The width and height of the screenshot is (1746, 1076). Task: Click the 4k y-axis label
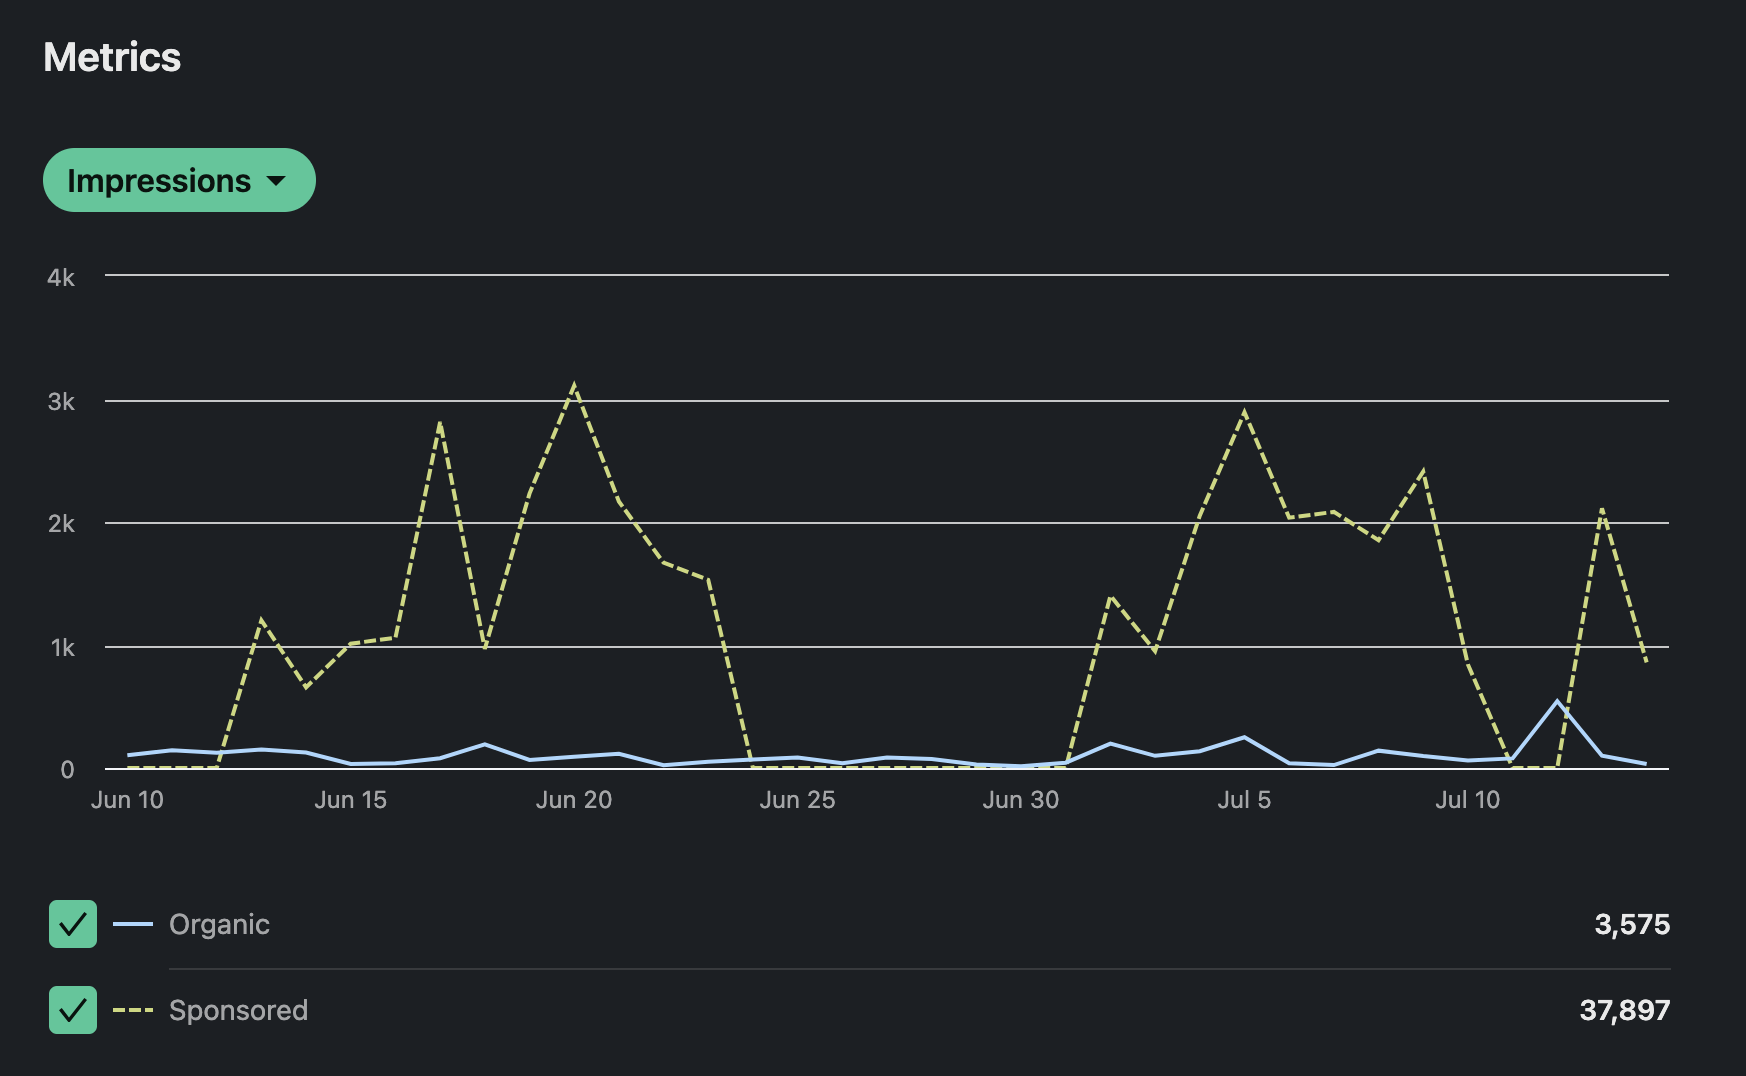(61, 278)
